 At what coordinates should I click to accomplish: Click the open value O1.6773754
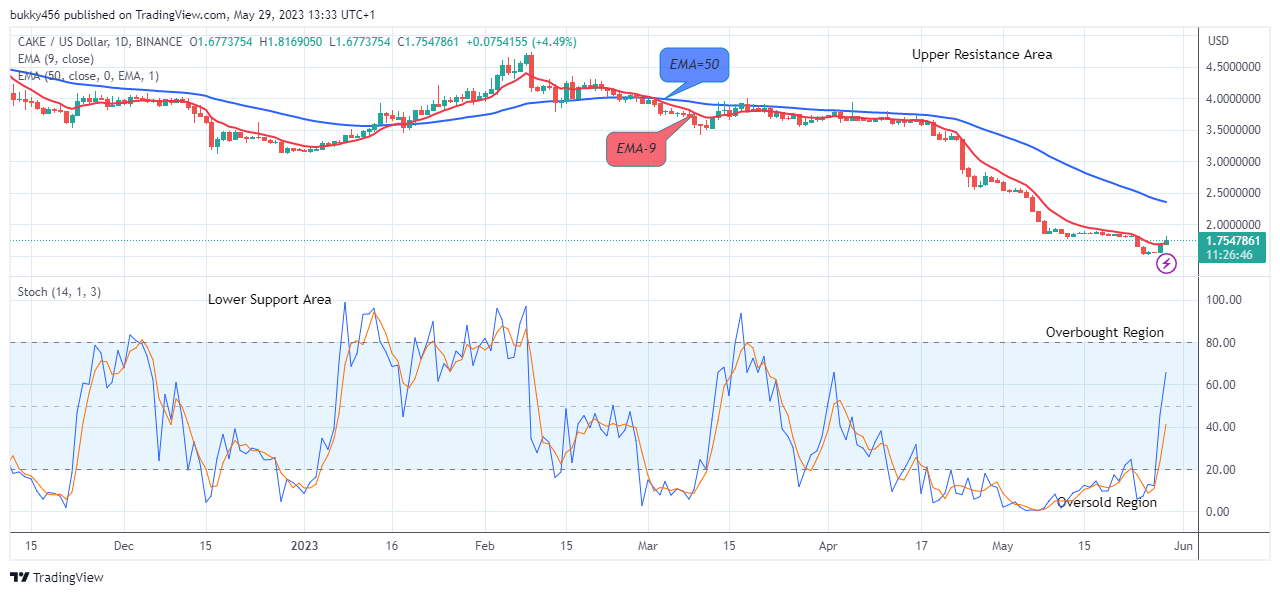click(x=221, y=42)
